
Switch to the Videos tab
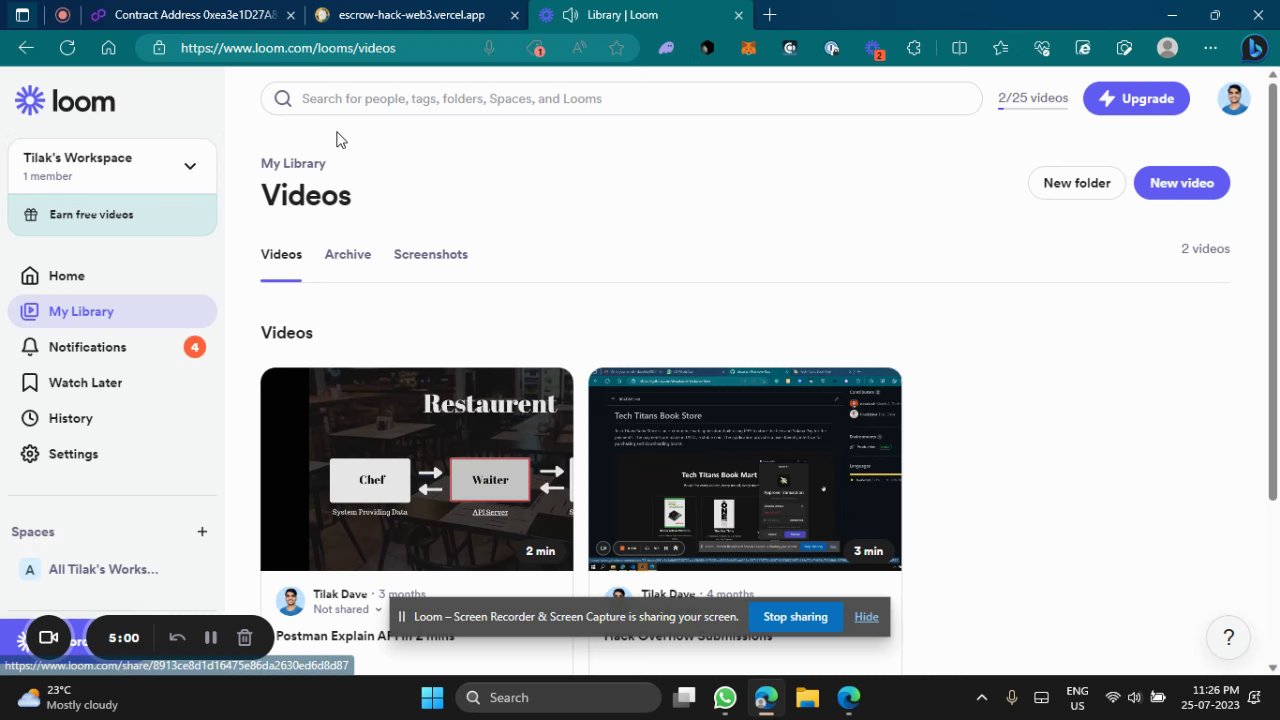click(281, 254)
